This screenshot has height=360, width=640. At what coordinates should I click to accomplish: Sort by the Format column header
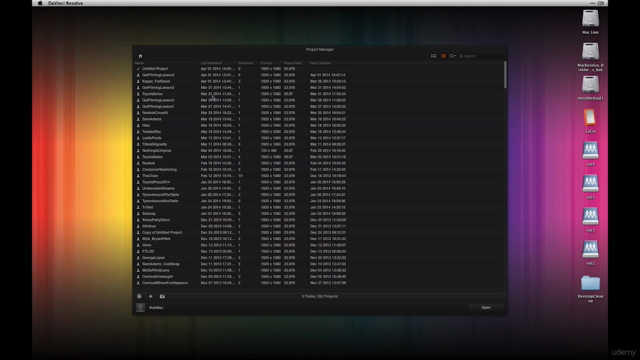pyautogui.click(x=266, y=63)
